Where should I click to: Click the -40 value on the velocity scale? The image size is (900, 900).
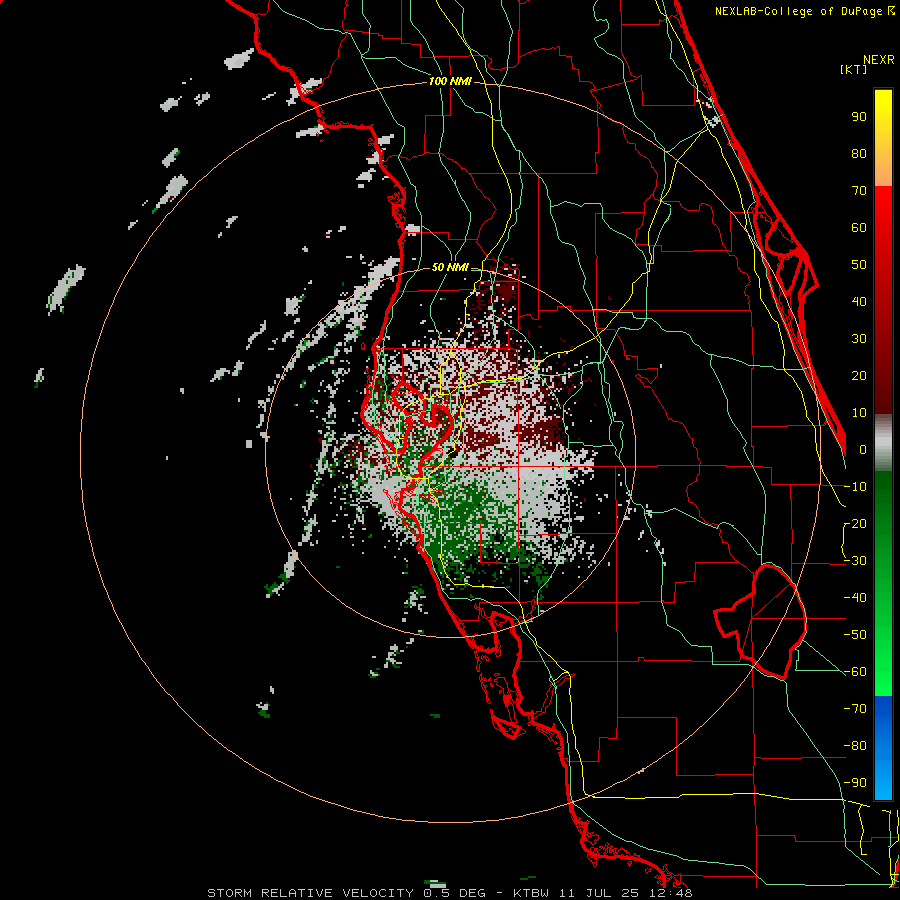coord(855,598)
